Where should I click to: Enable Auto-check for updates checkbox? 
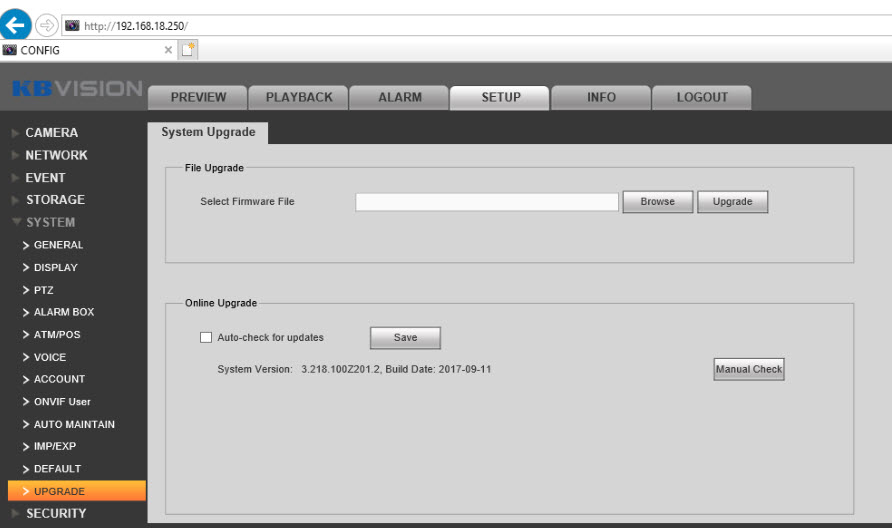coord(206,338)
